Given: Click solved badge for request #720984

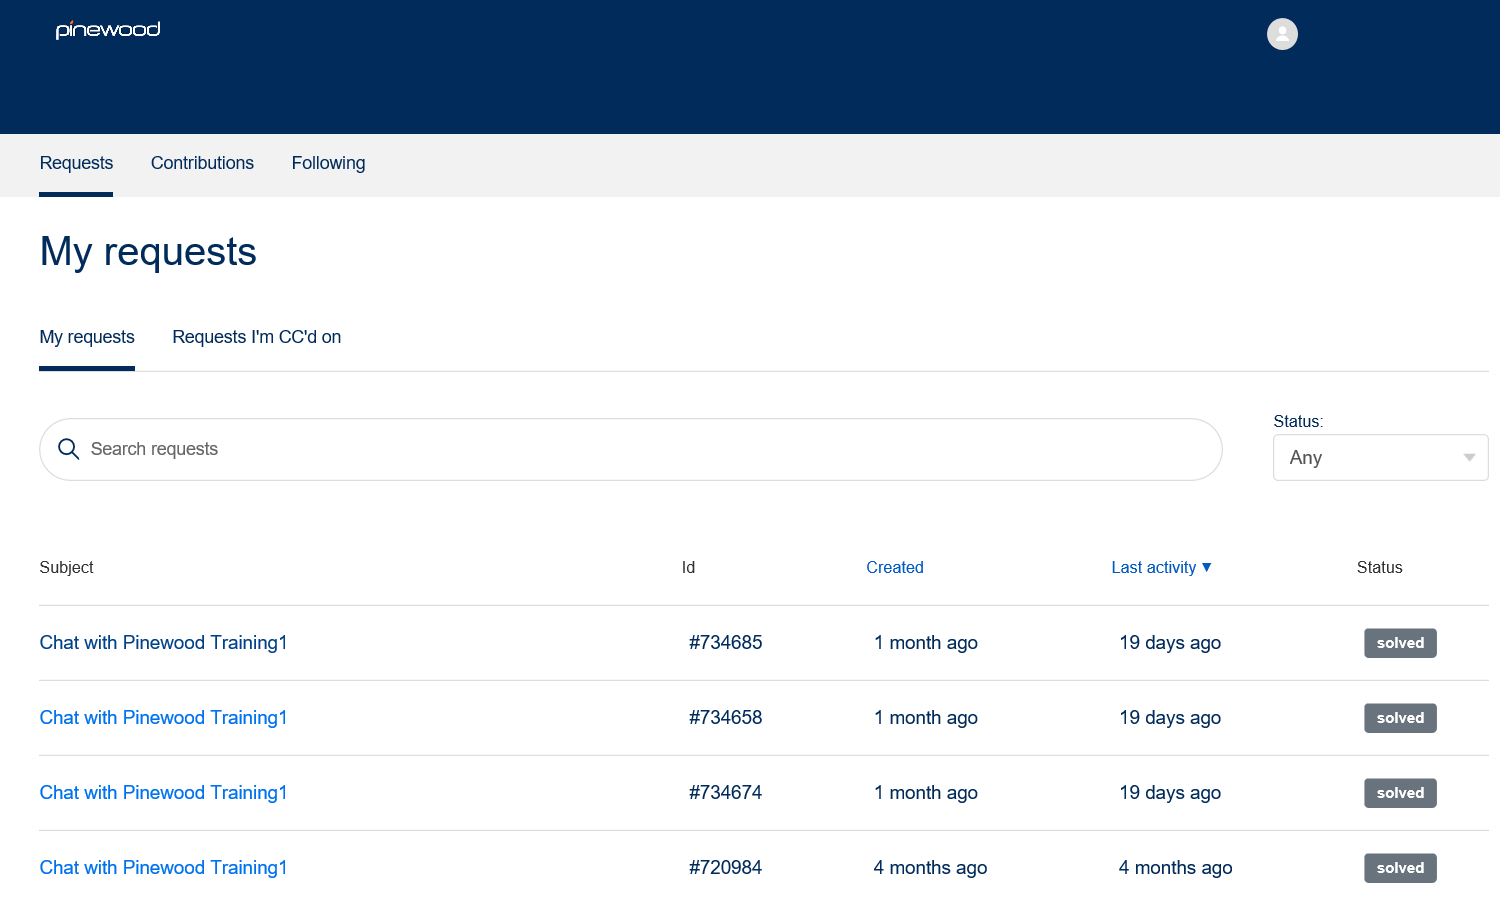Looking at the screenshot, I should pyautogui.click(x=1400, y=868).
